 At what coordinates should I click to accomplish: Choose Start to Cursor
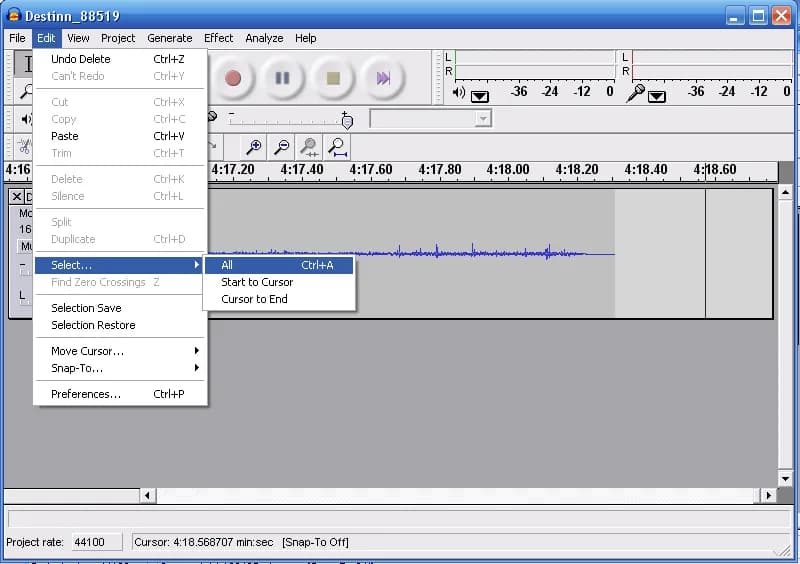tap(279, 282)
